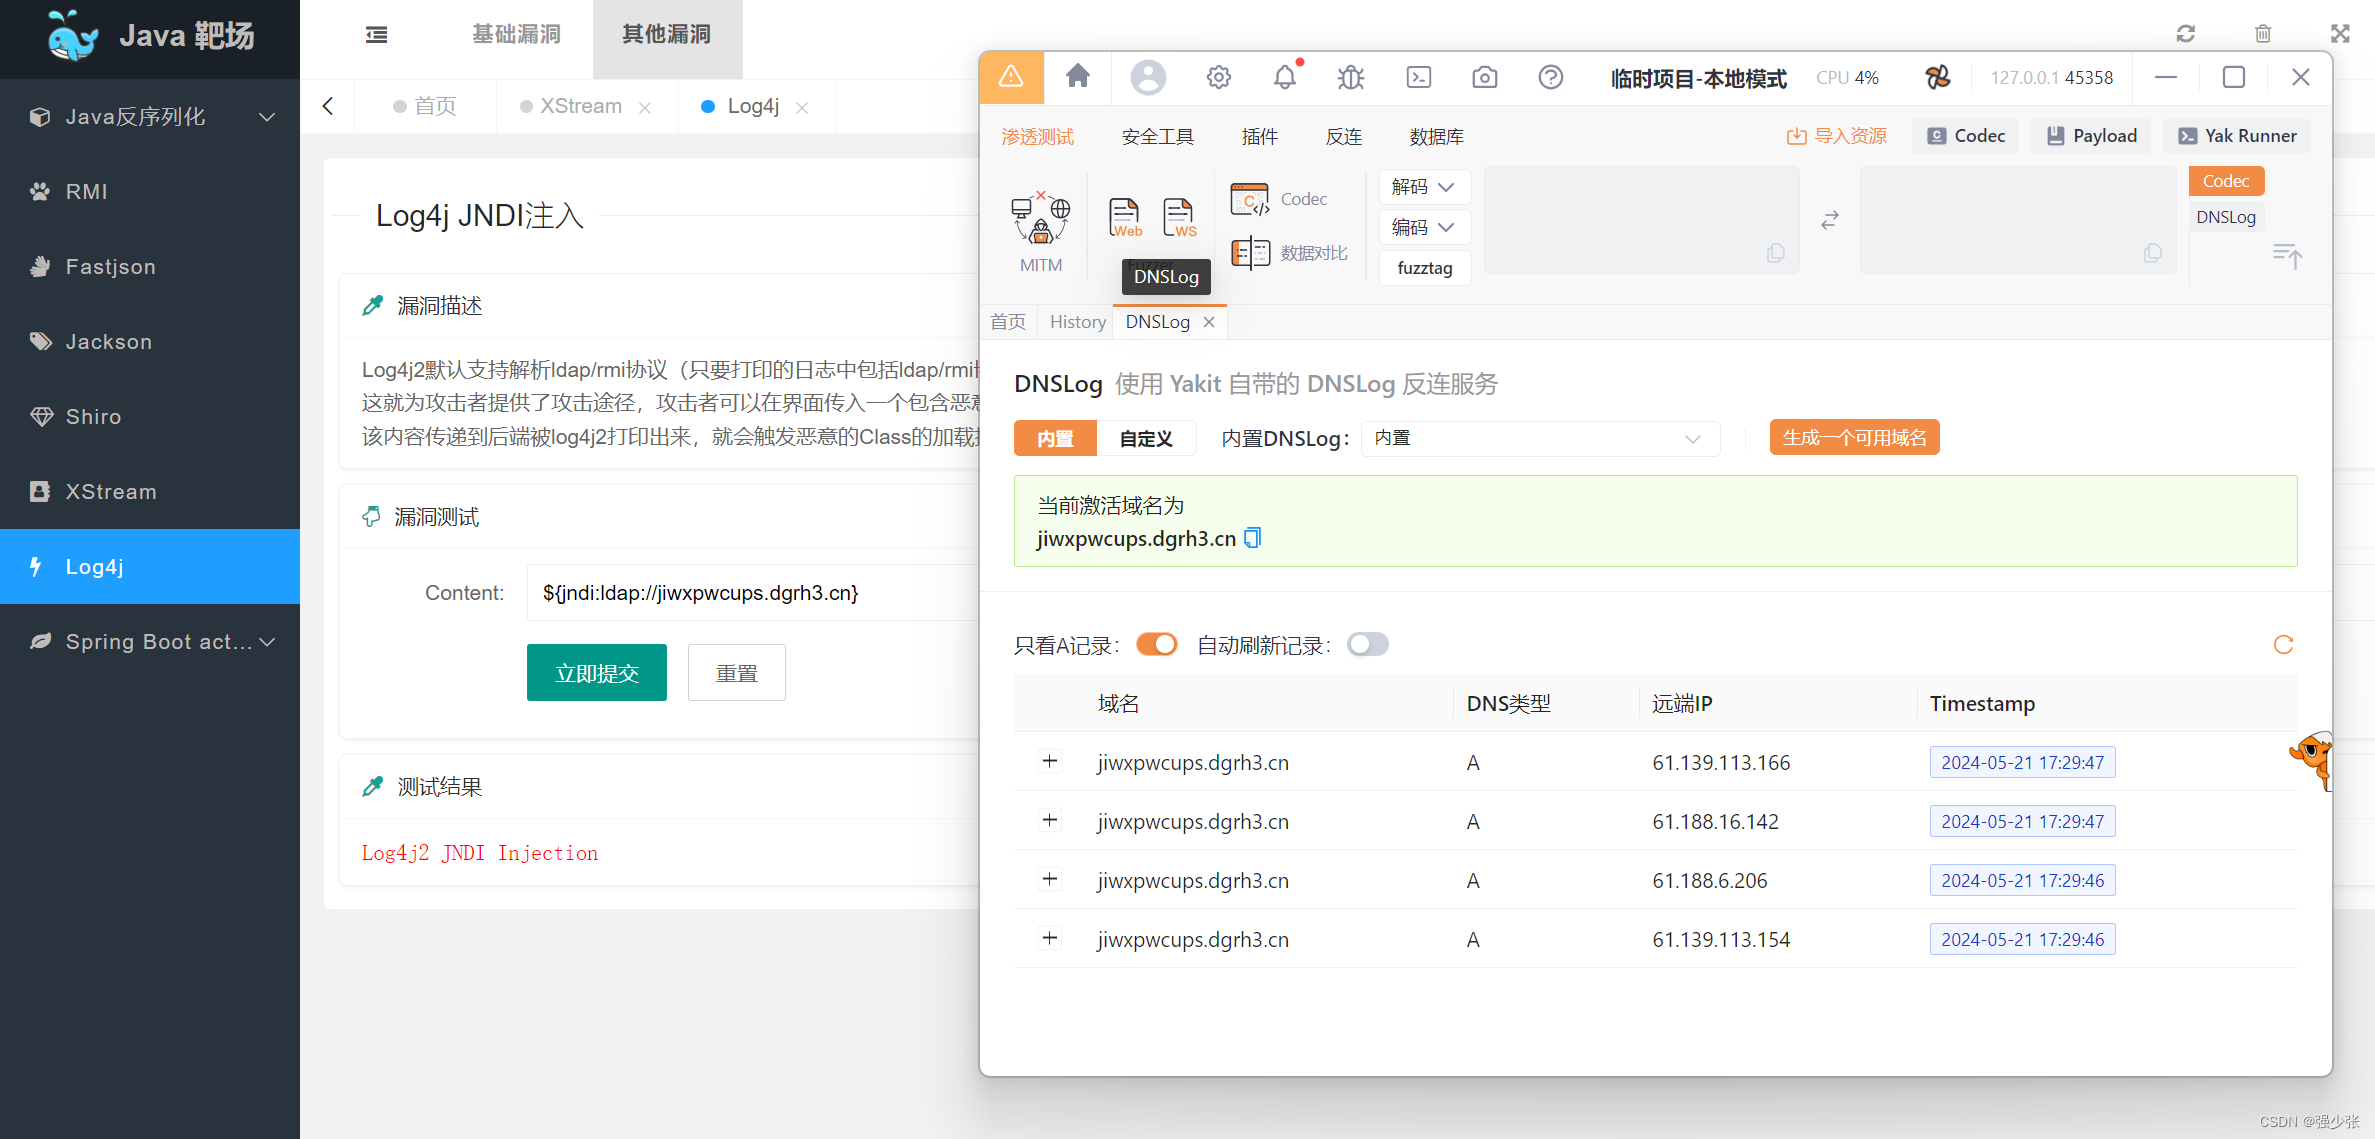Expand the row with IP 61.188.16.142
The image size is (2375, 1139).
(x=1050, y=821)
